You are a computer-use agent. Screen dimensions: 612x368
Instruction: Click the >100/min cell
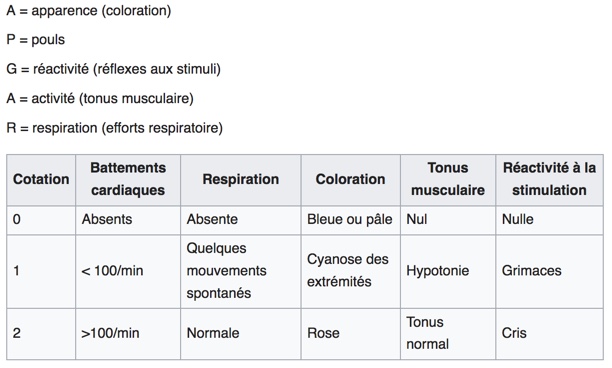click(x=128, y=334)
